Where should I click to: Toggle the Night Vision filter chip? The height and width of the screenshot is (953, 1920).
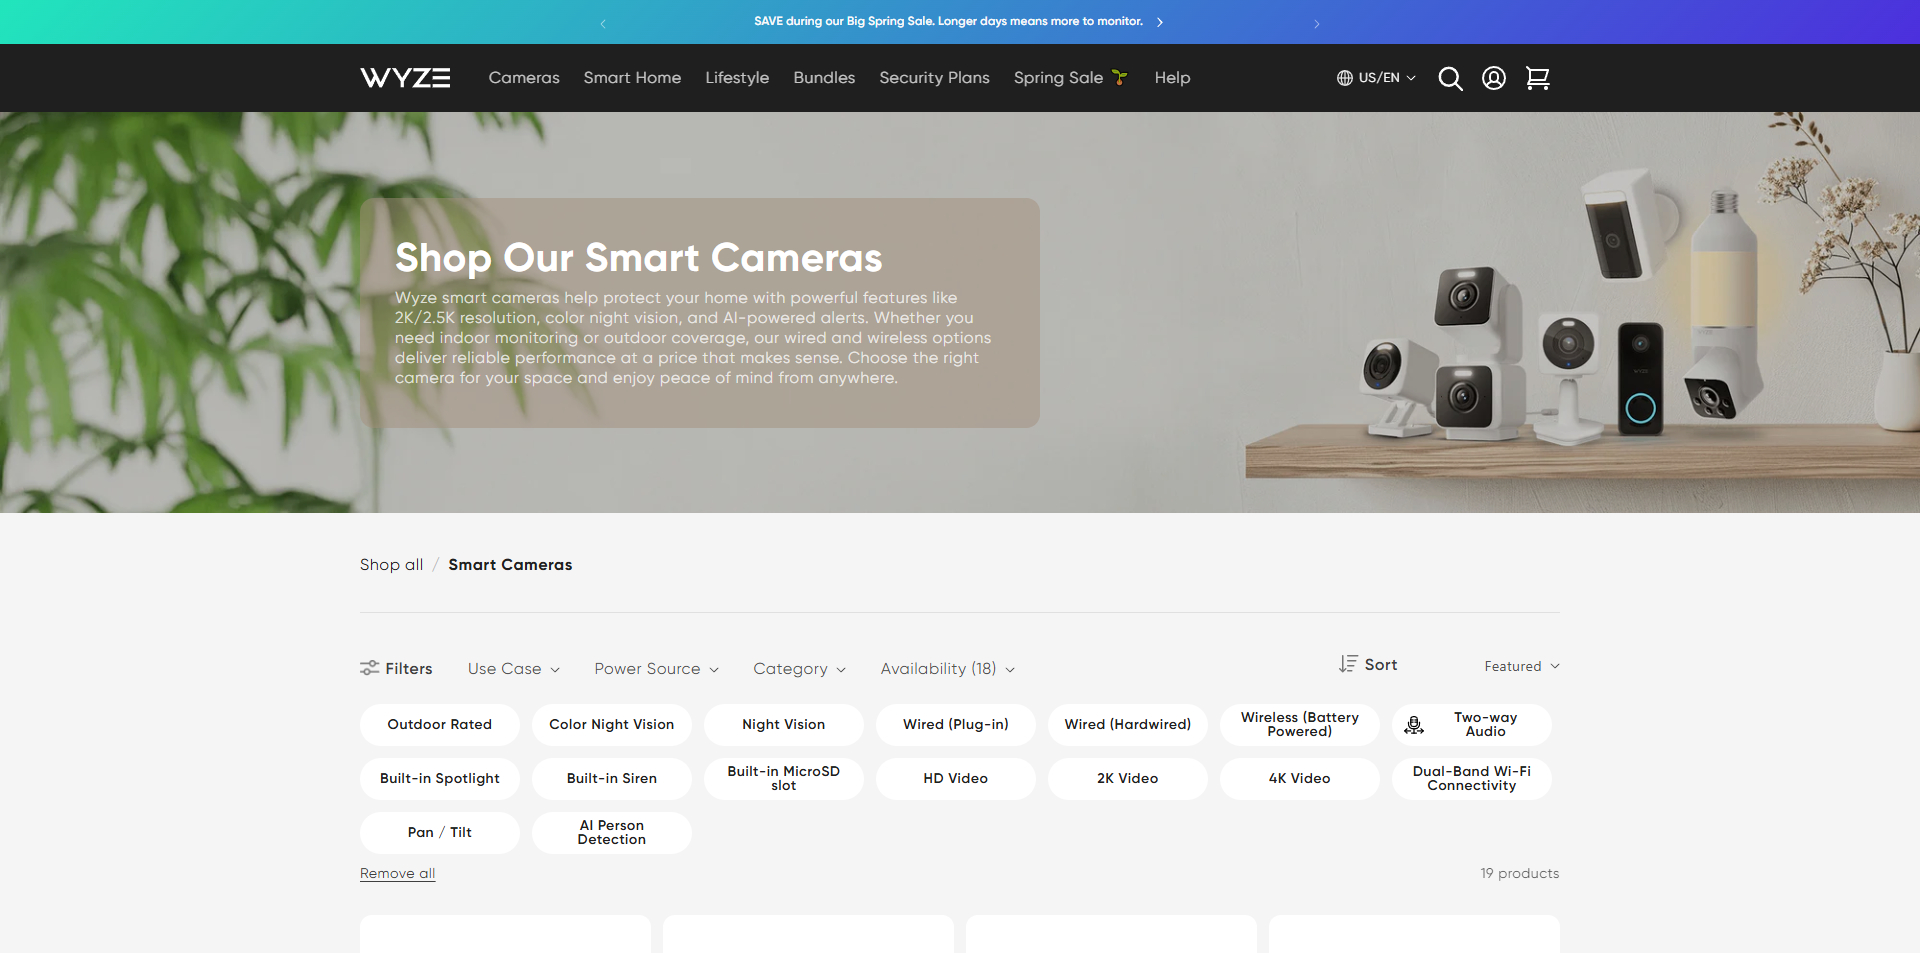pyautogui.click(x=784, y=725)
